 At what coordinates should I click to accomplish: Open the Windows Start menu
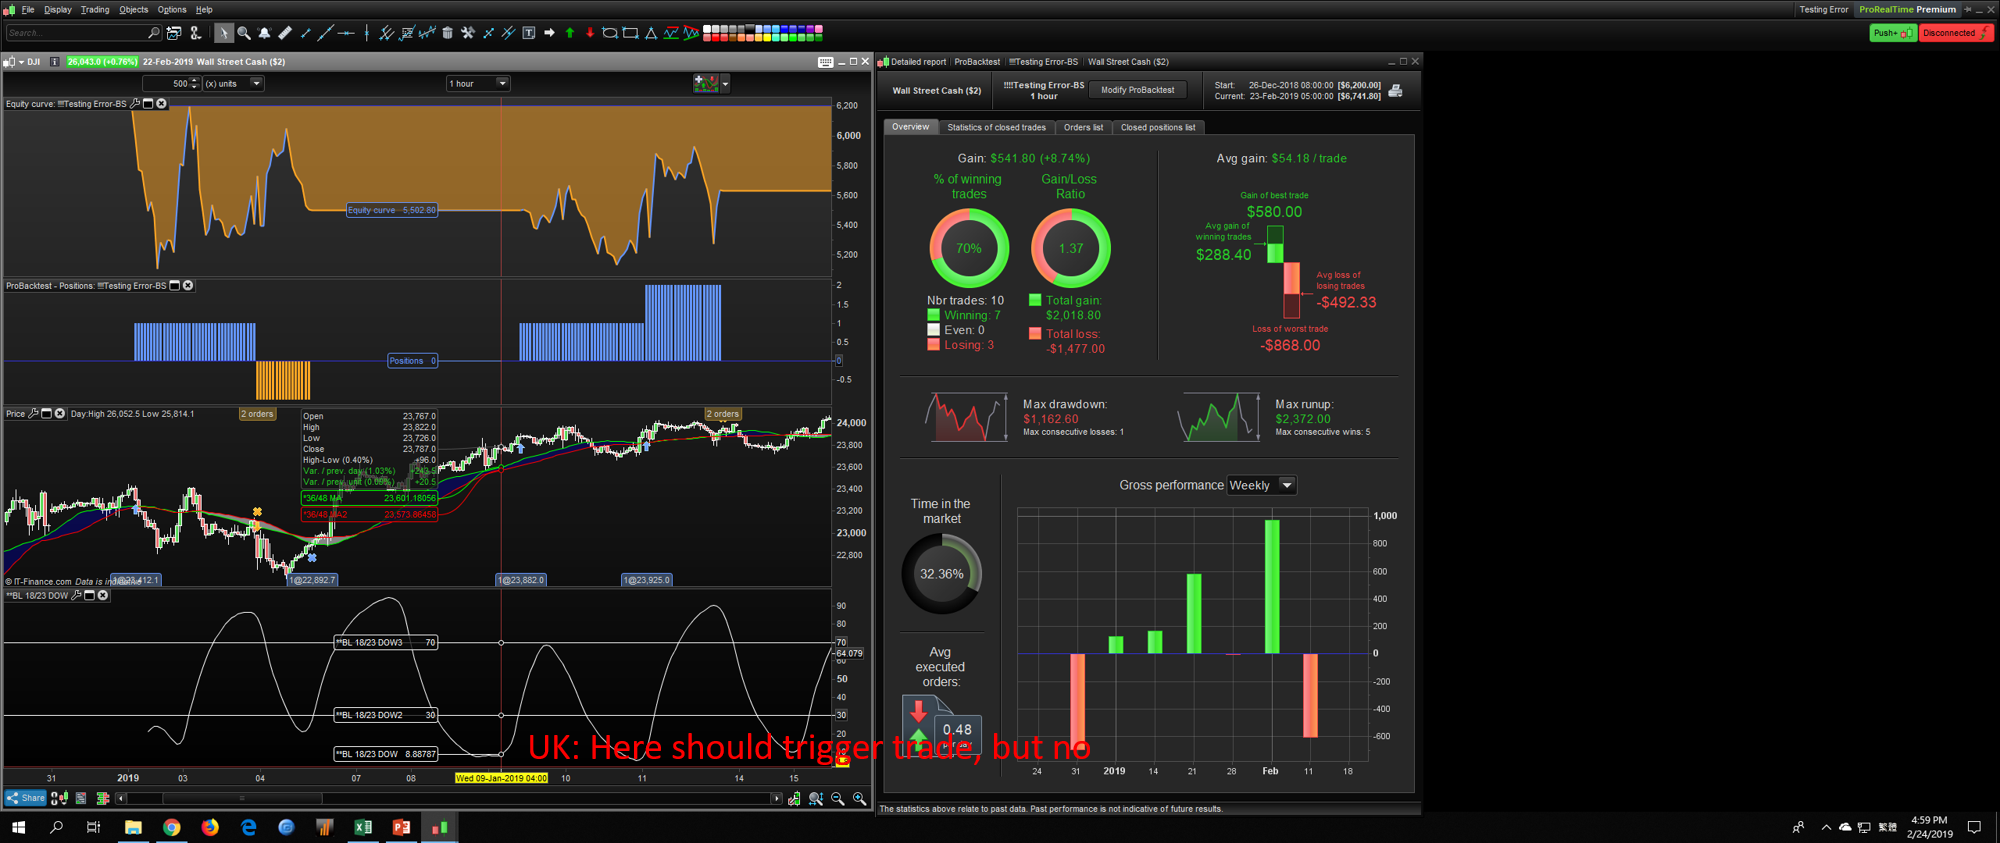(18, 827)
